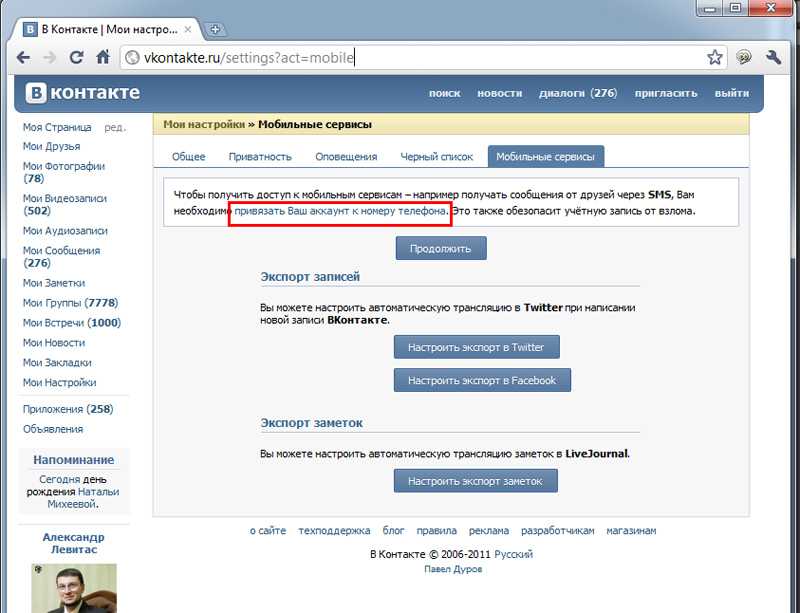
Task: Click the globe icon in address bar
Action: pos(132,58)
